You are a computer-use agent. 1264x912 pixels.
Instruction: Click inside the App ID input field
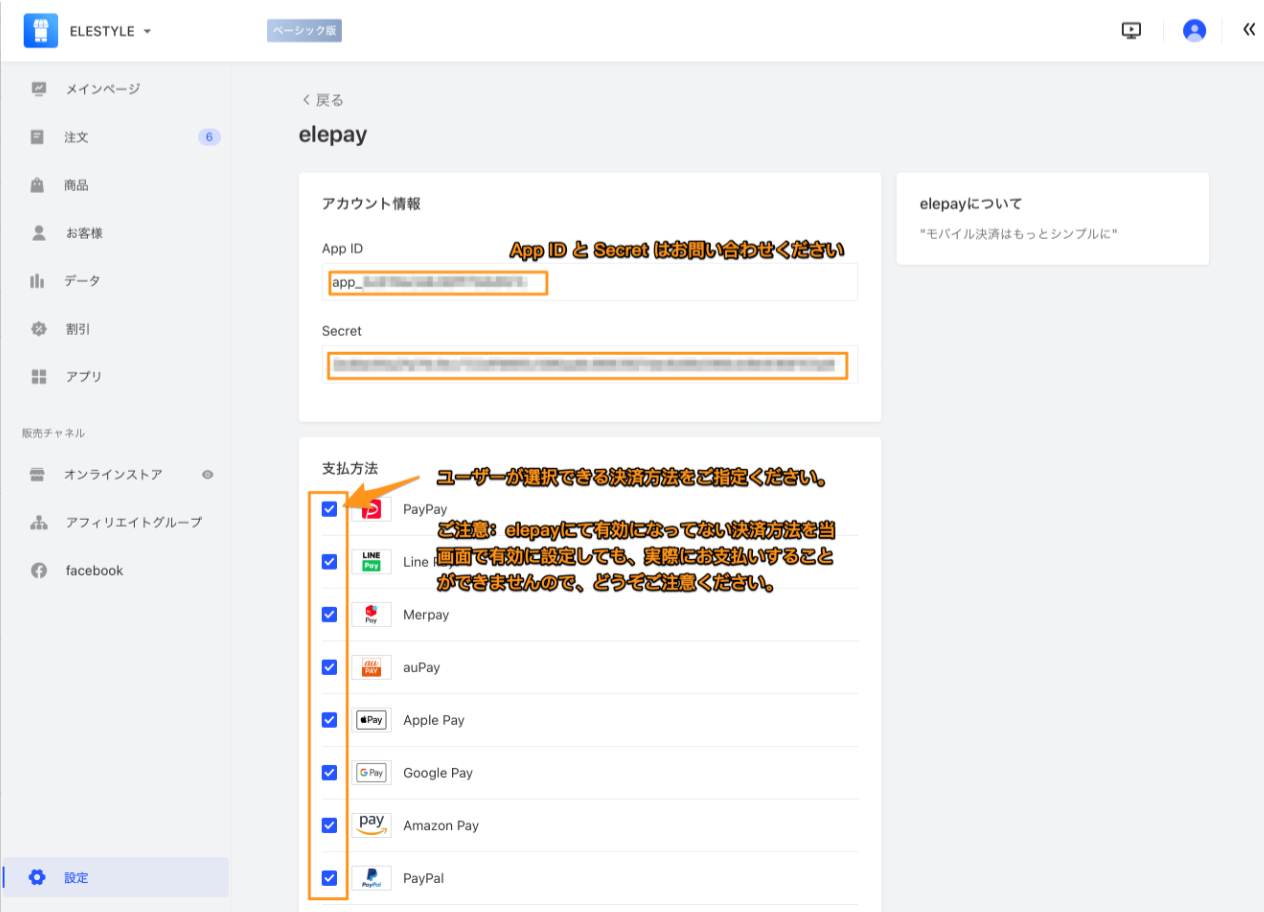click(x=437, y=283)
